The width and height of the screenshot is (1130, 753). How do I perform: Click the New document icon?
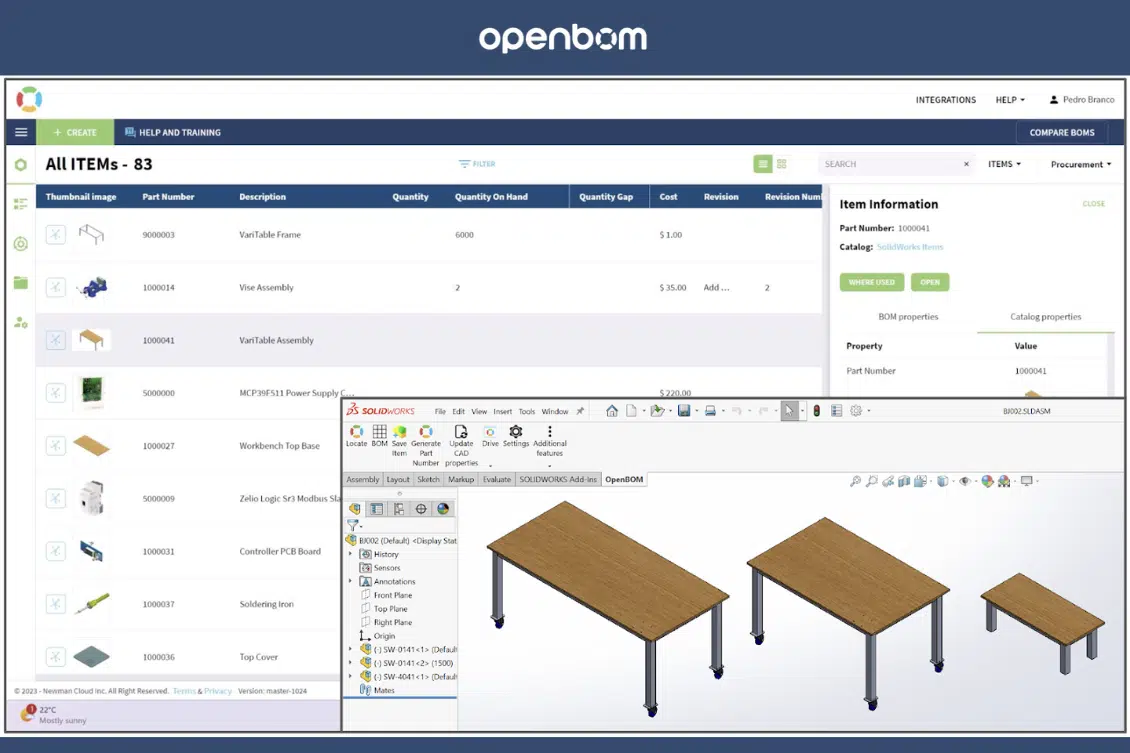click(631, 411)
